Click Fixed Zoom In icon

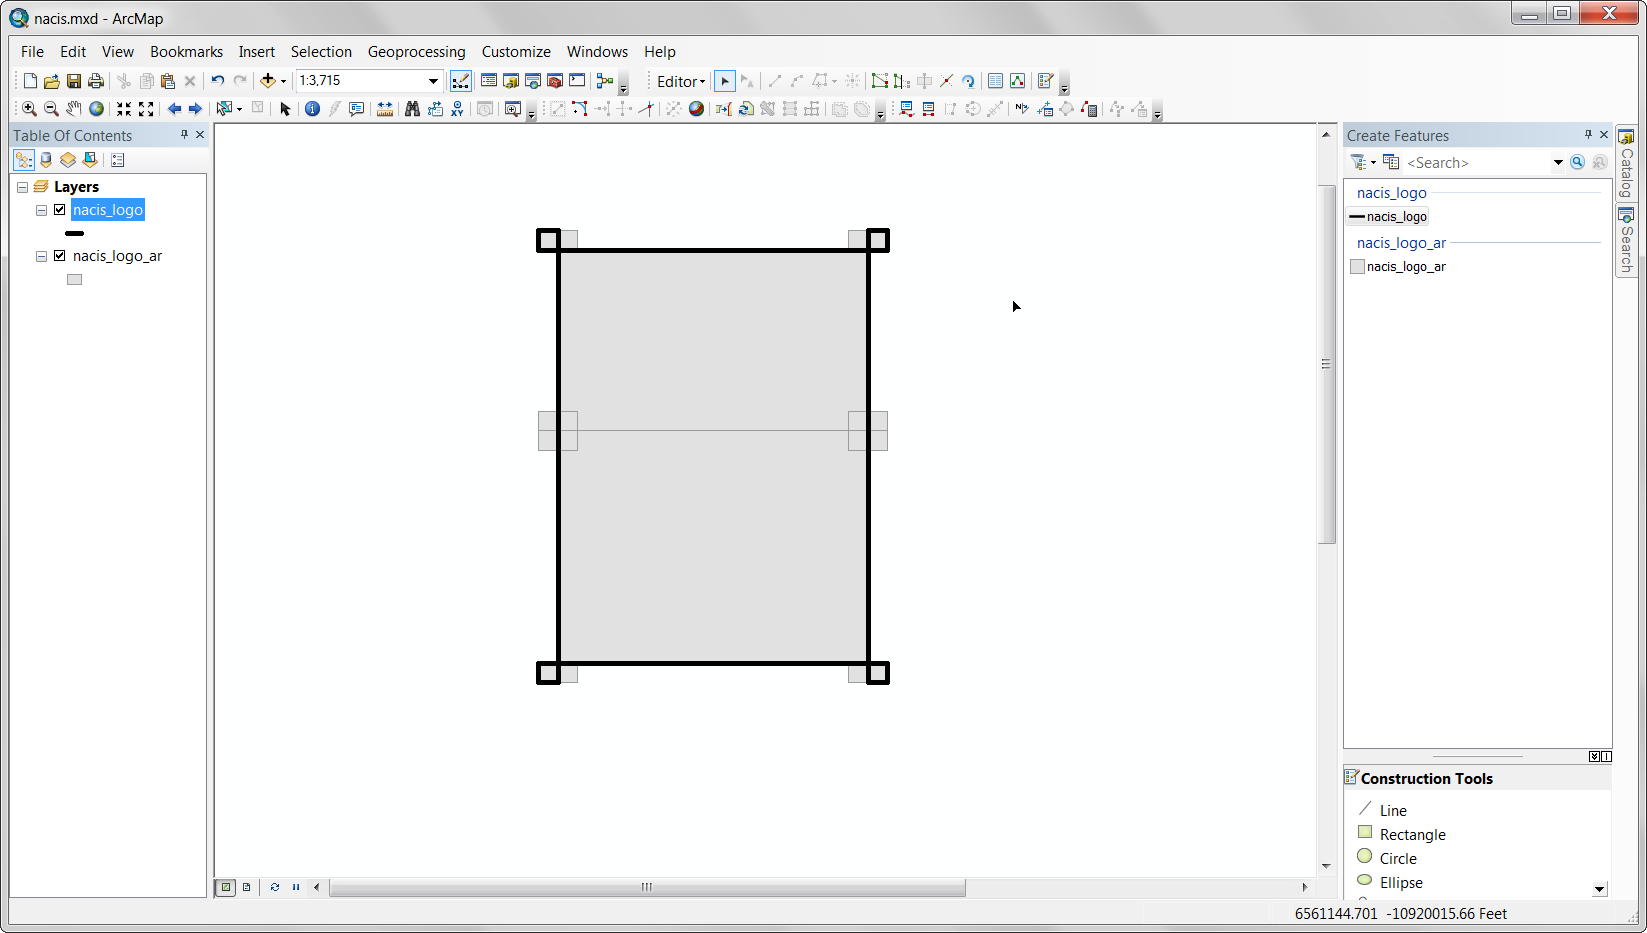tap(124, 109)
